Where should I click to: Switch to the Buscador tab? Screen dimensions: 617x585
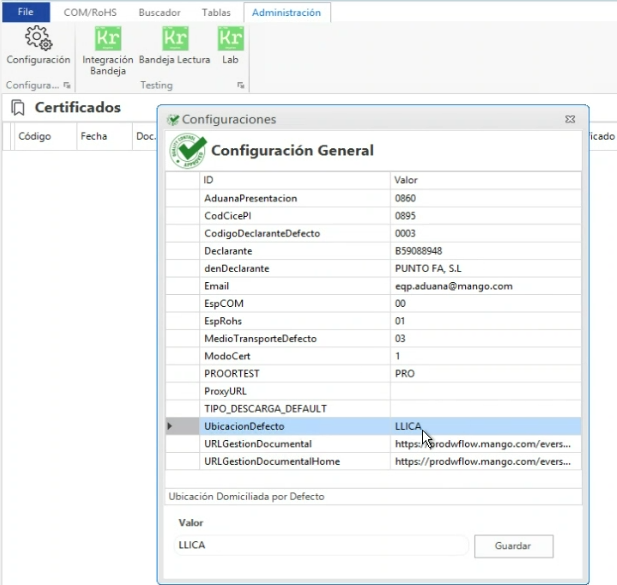[x=158, y=13]
